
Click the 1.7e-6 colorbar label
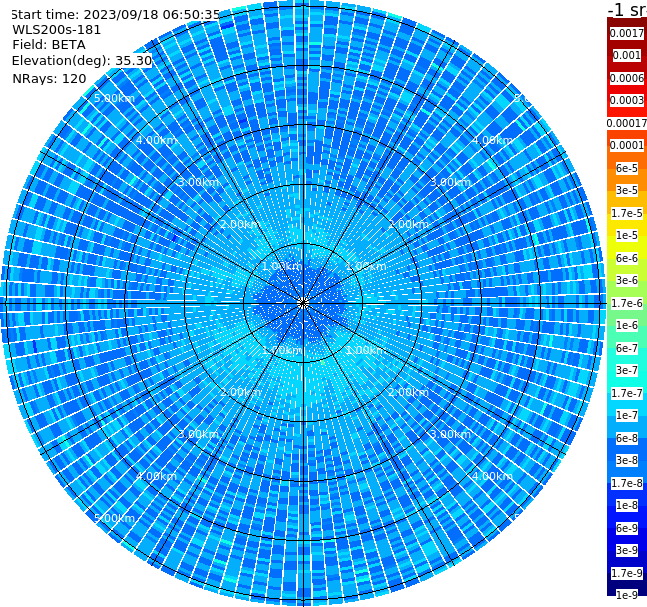pyautogui.click(x=627, y=303)
